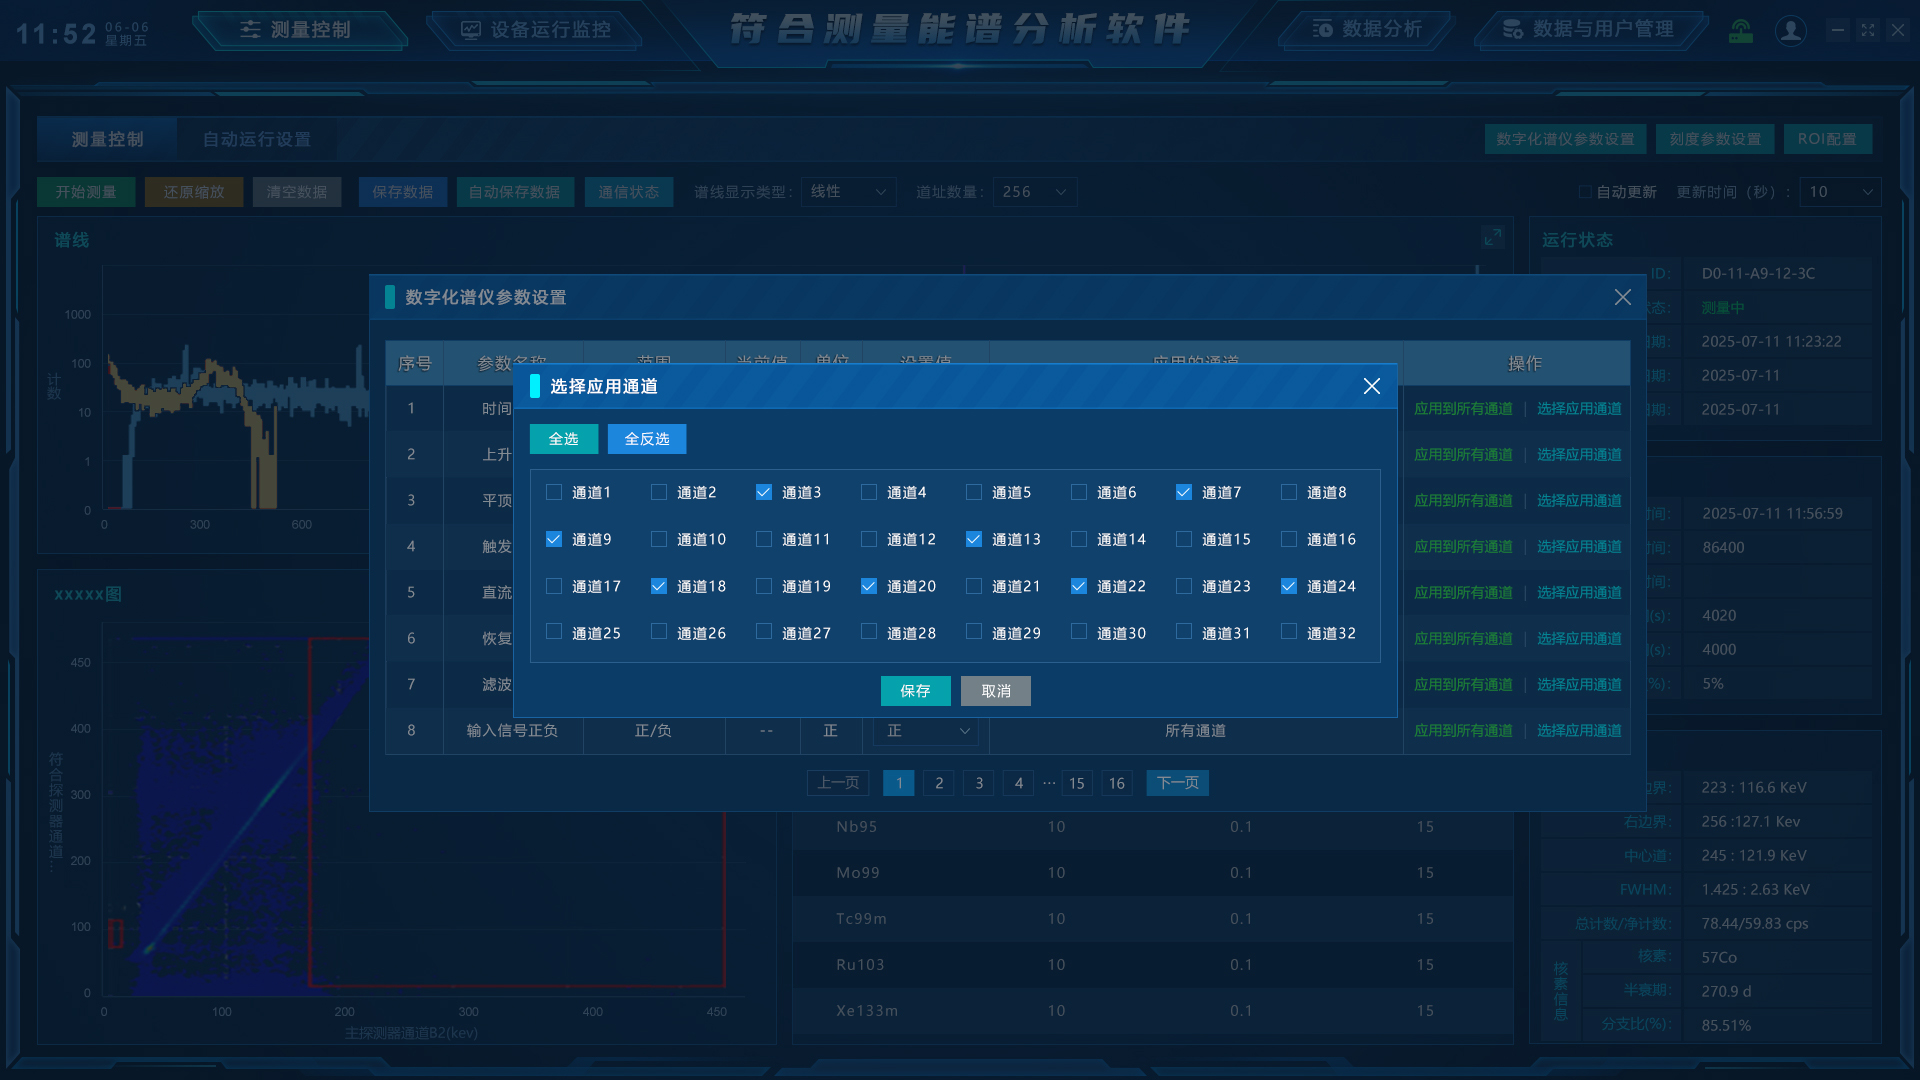The image size is (1920, 1080).
Task: Enable the 通道32 checkbox
Action: [x=1289, y=632]
